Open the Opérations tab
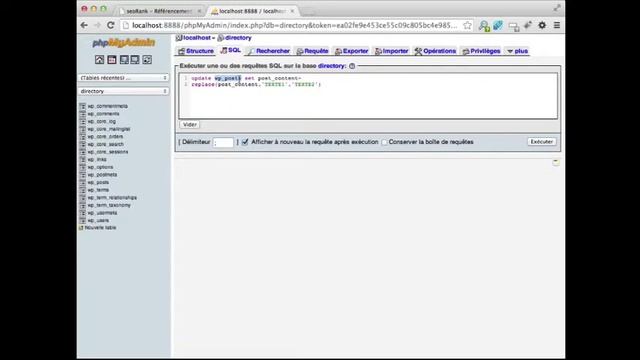Image resolution: width=640 pixels, height=360 pixels. click(435, 51)
